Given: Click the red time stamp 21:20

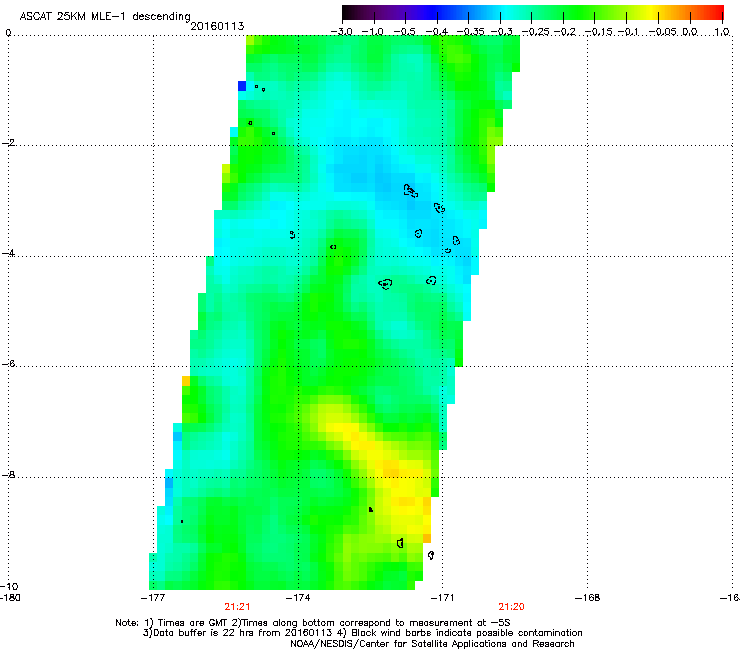Looking at the screenshot, I should pos(512,607).
